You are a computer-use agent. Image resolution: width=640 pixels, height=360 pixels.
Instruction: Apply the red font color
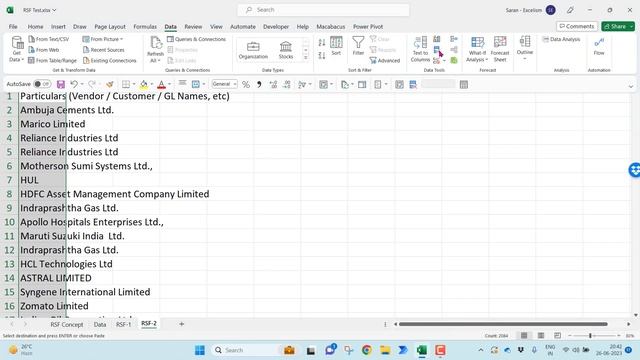pos(161,84)
